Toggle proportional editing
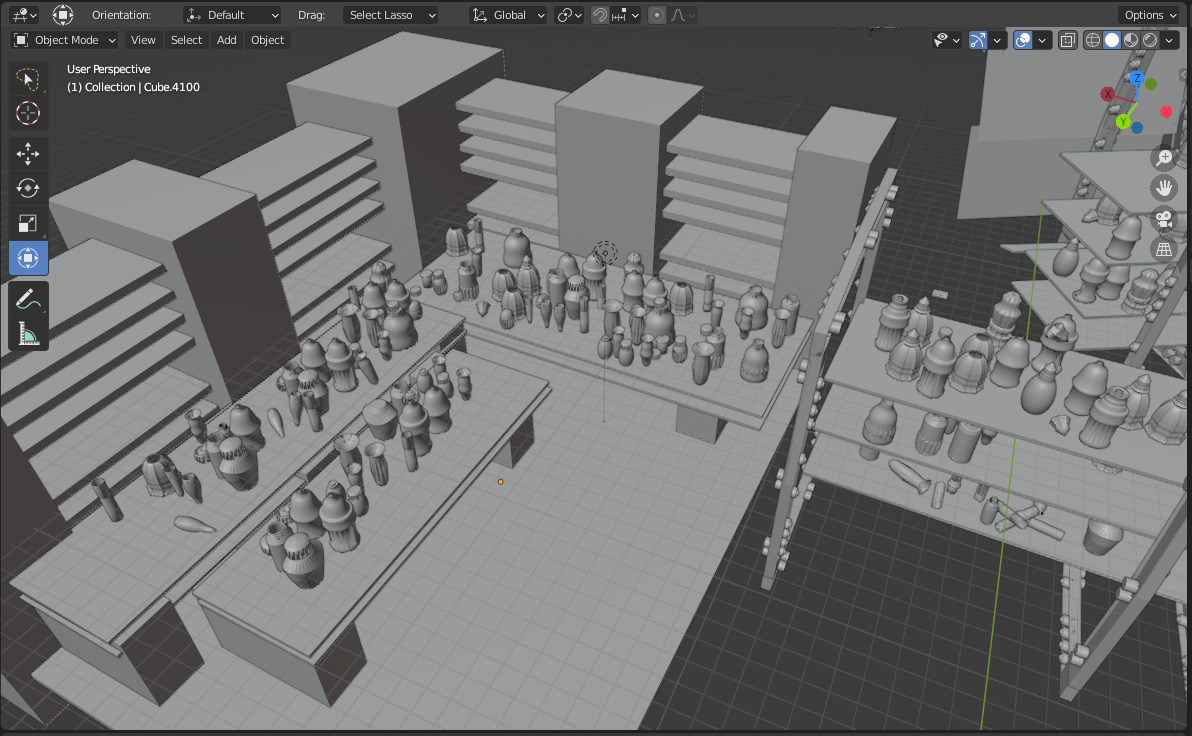Viewport: 1192px width, 736px height. pos(657,15)
